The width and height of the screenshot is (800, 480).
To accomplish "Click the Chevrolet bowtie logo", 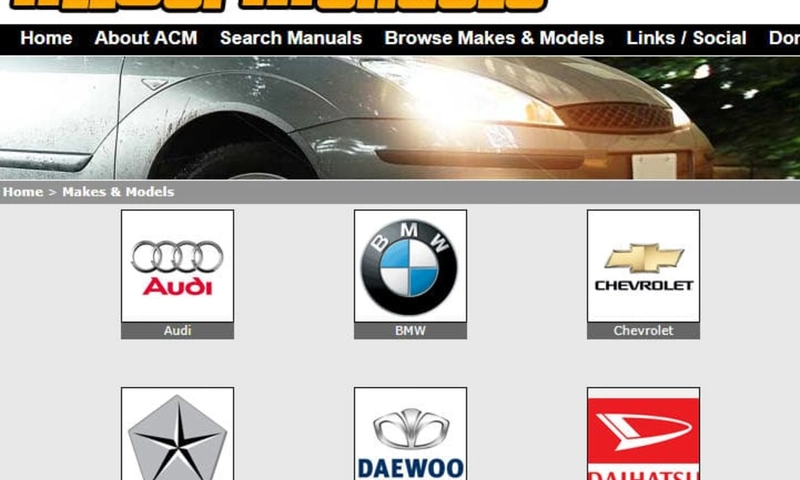I will [643, 266].
